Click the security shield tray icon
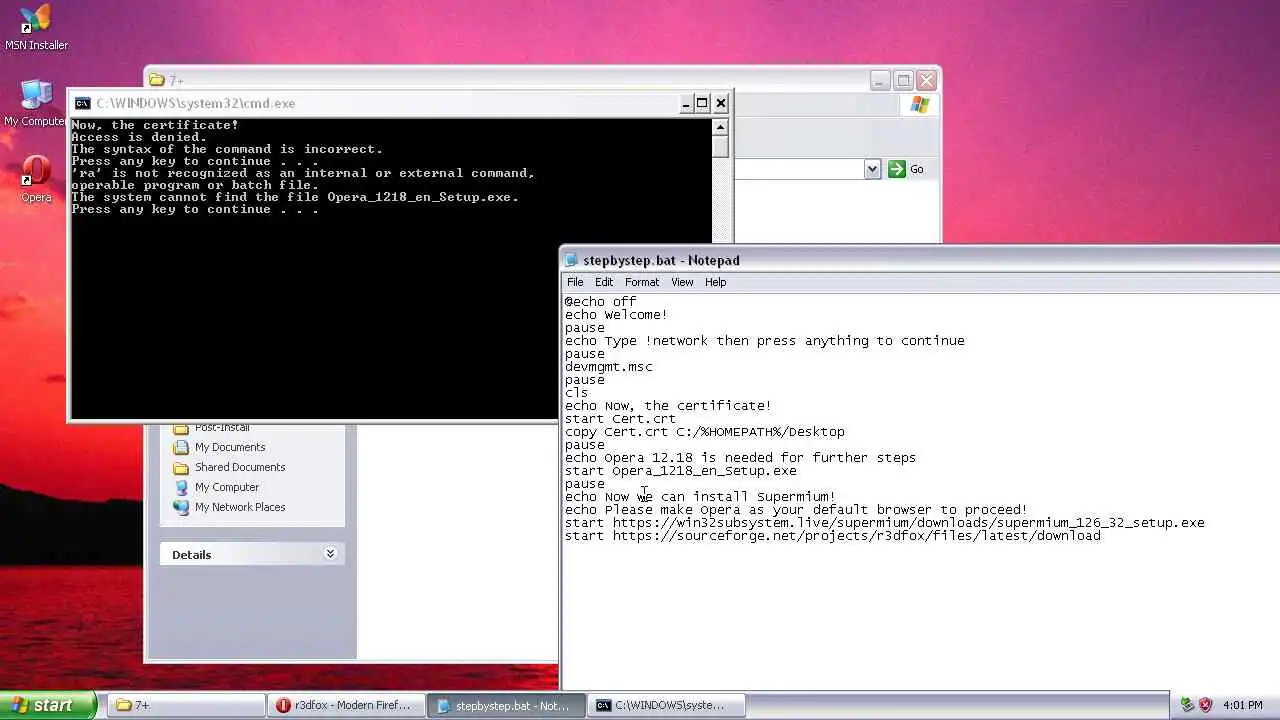 (1205, 705)
